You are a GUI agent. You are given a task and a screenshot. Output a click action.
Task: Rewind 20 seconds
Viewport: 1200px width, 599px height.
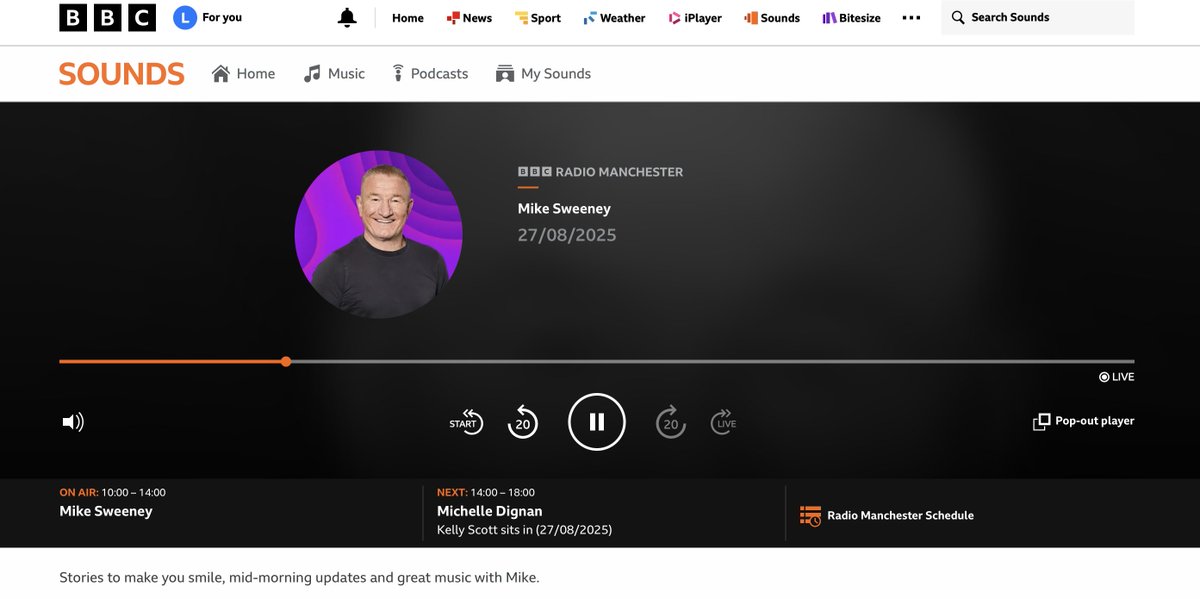pos(522,422)
